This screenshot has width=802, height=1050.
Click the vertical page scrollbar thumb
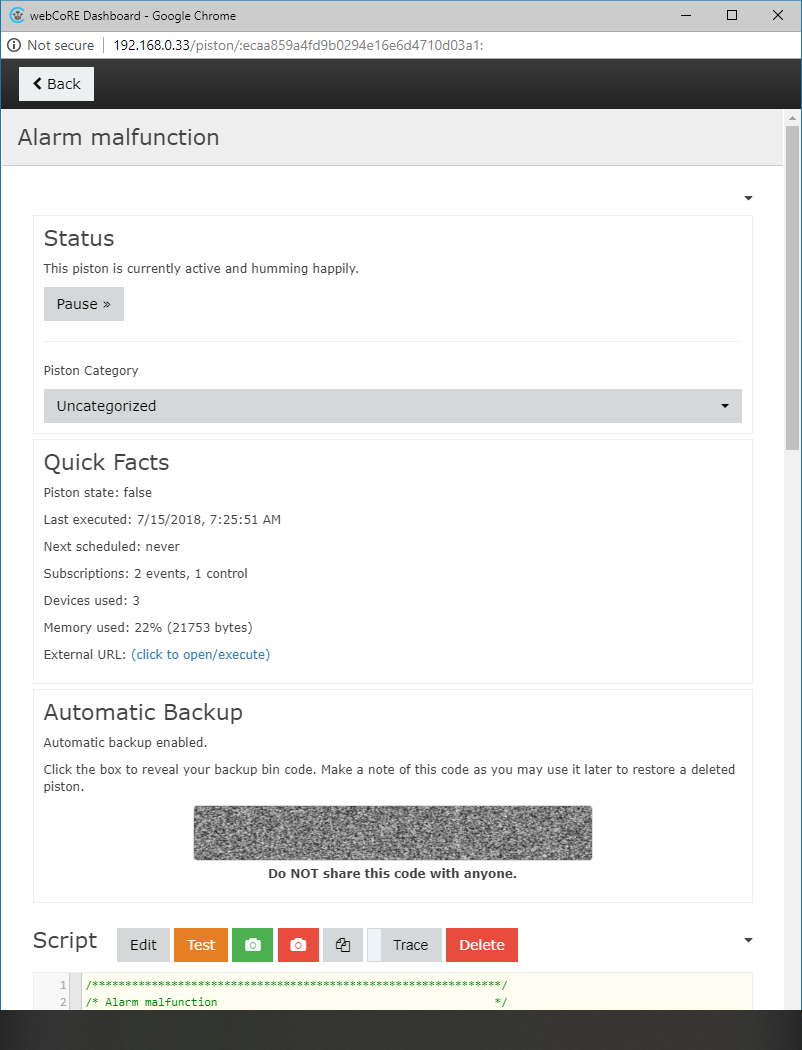793,288
